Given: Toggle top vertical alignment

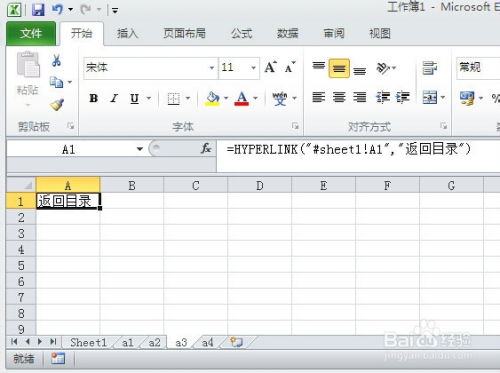Looking at the screenshot, I should pos(318,66).
